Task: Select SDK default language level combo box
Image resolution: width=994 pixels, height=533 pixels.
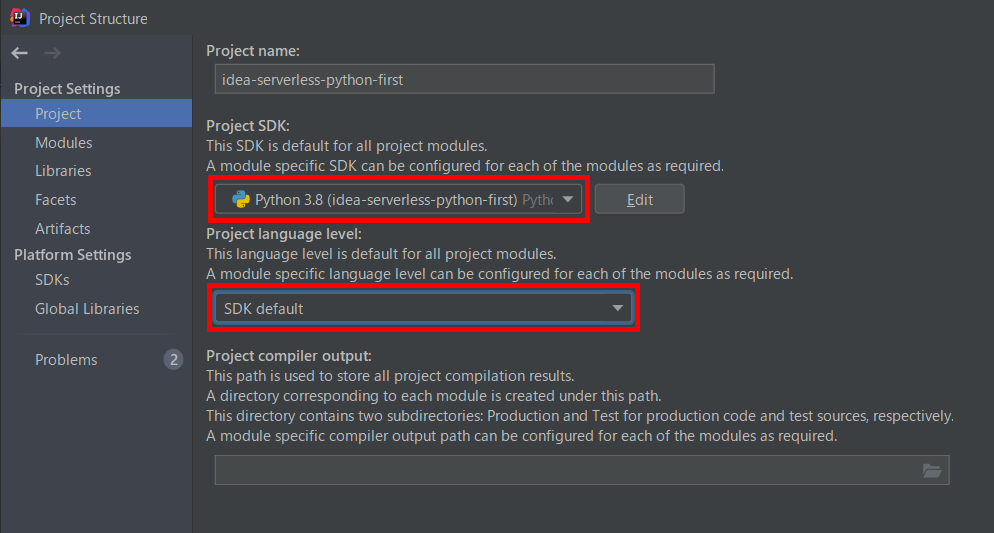Action: [410, 309]
